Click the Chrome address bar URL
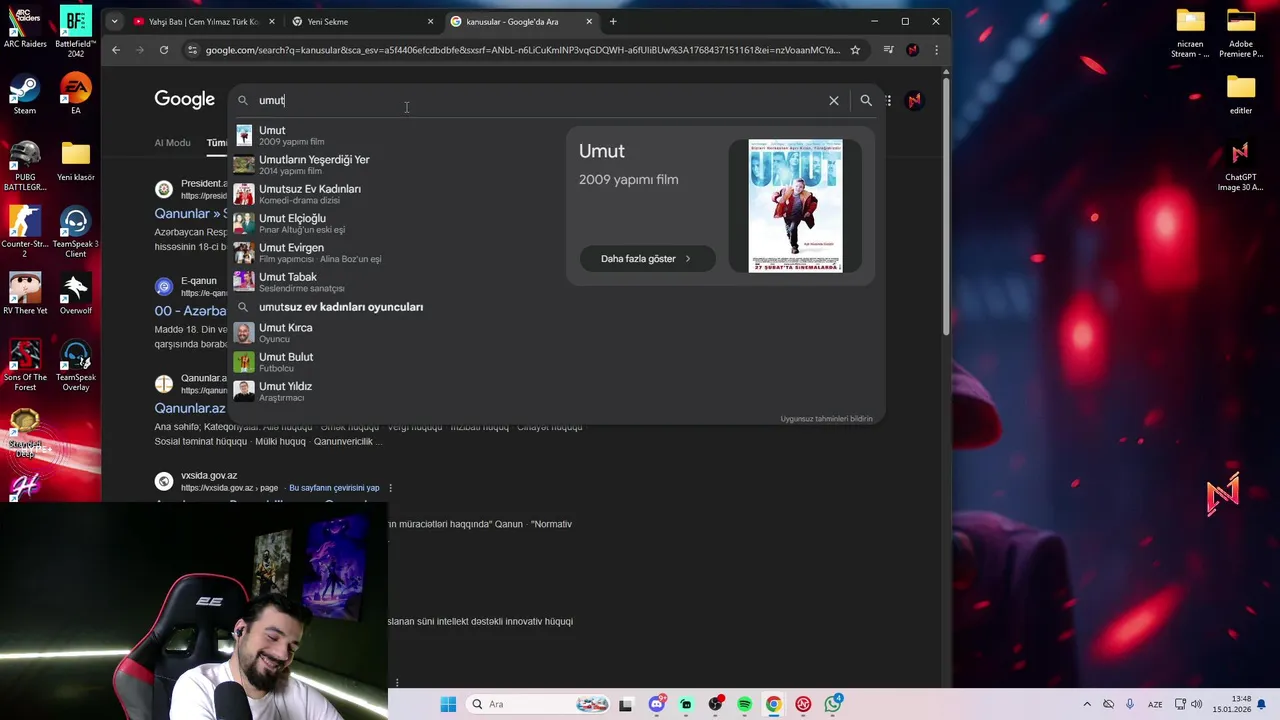 [x=522, y=50]
